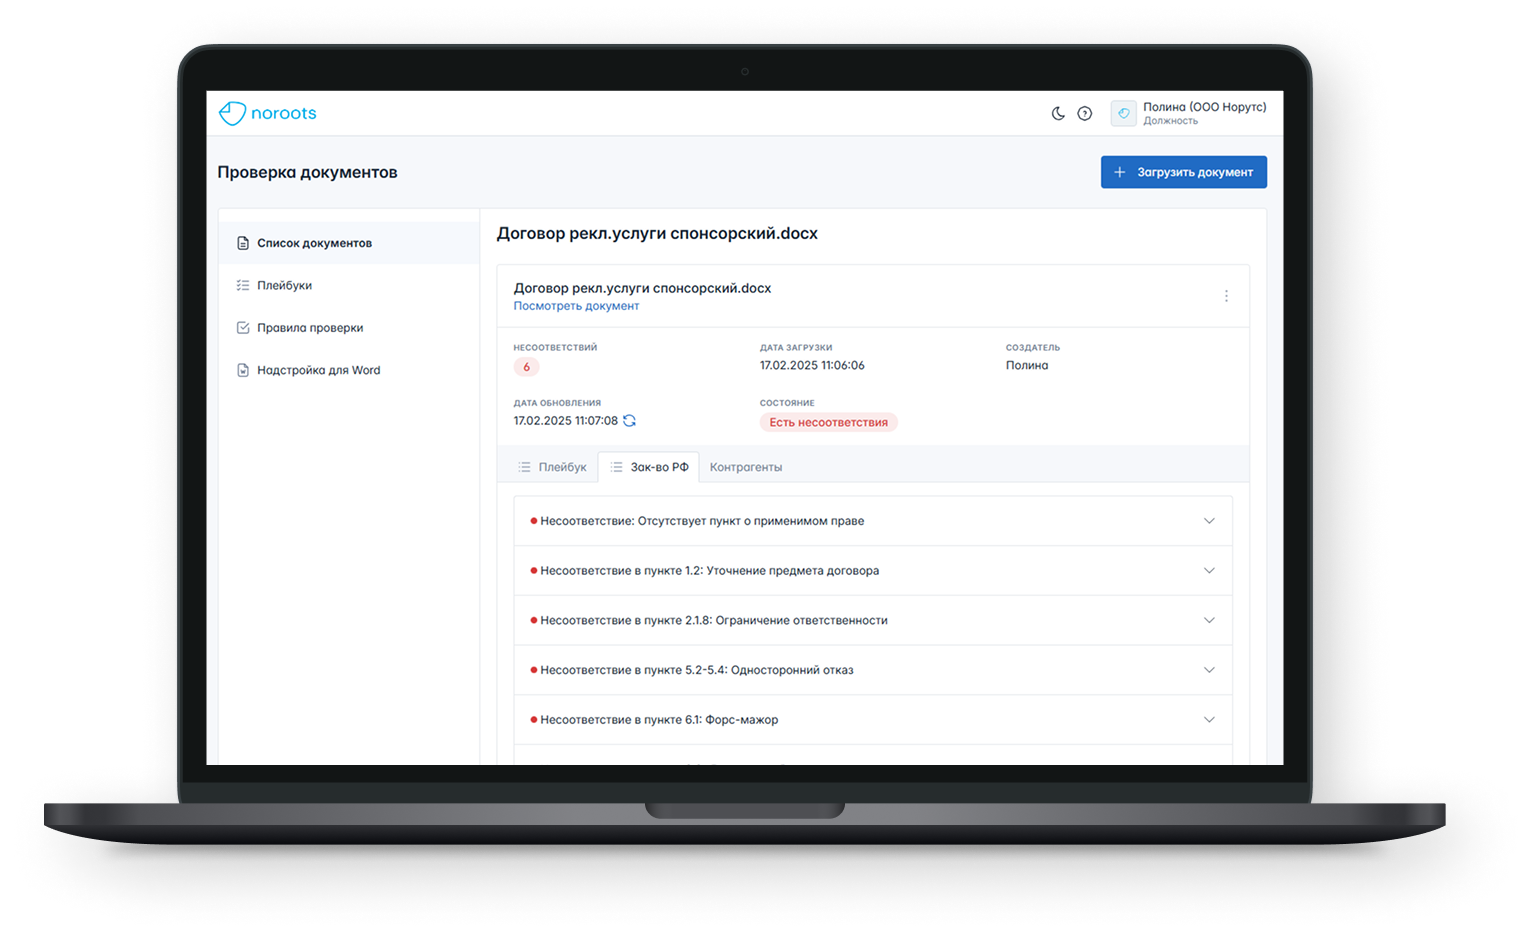Click the noroots logo
The image size is (1530, 935).
point(267,113)
